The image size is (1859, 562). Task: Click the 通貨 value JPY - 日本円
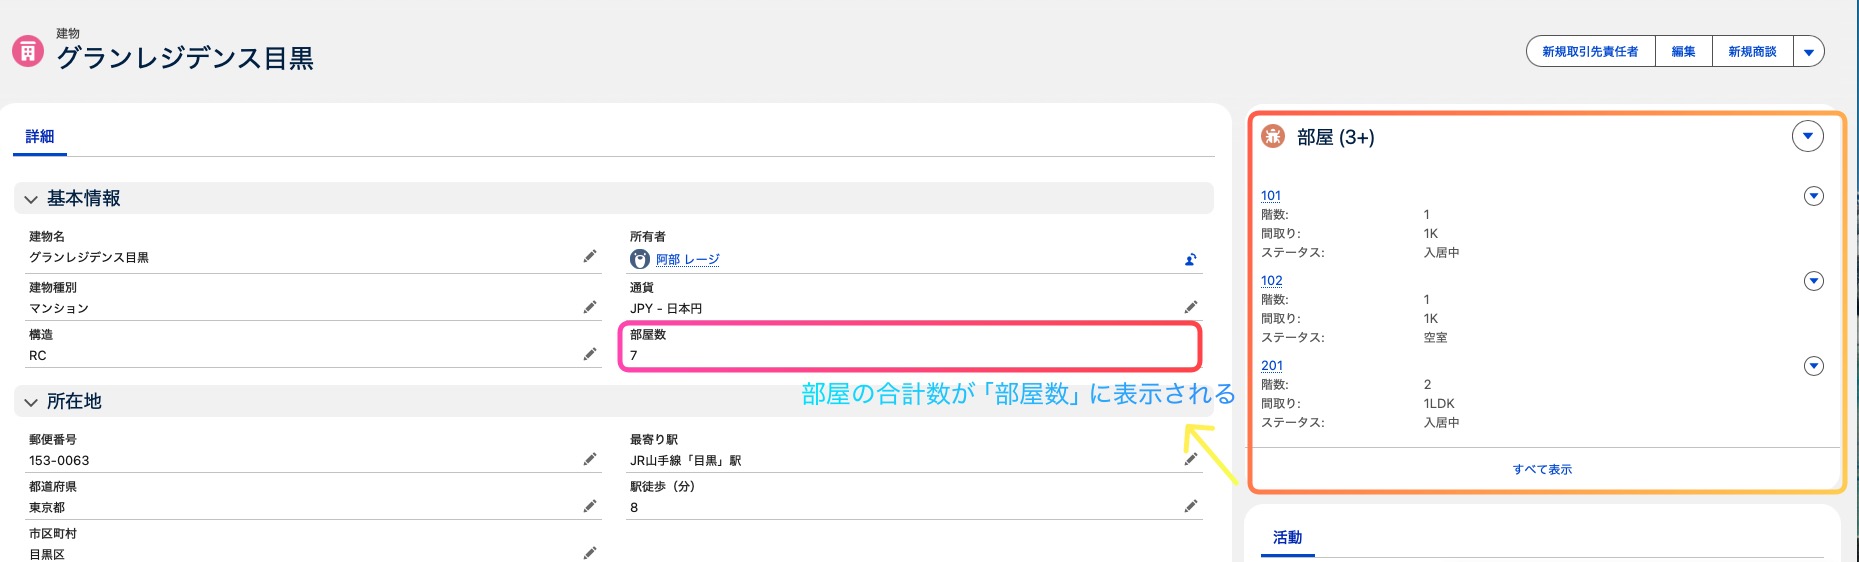point(666,308)
